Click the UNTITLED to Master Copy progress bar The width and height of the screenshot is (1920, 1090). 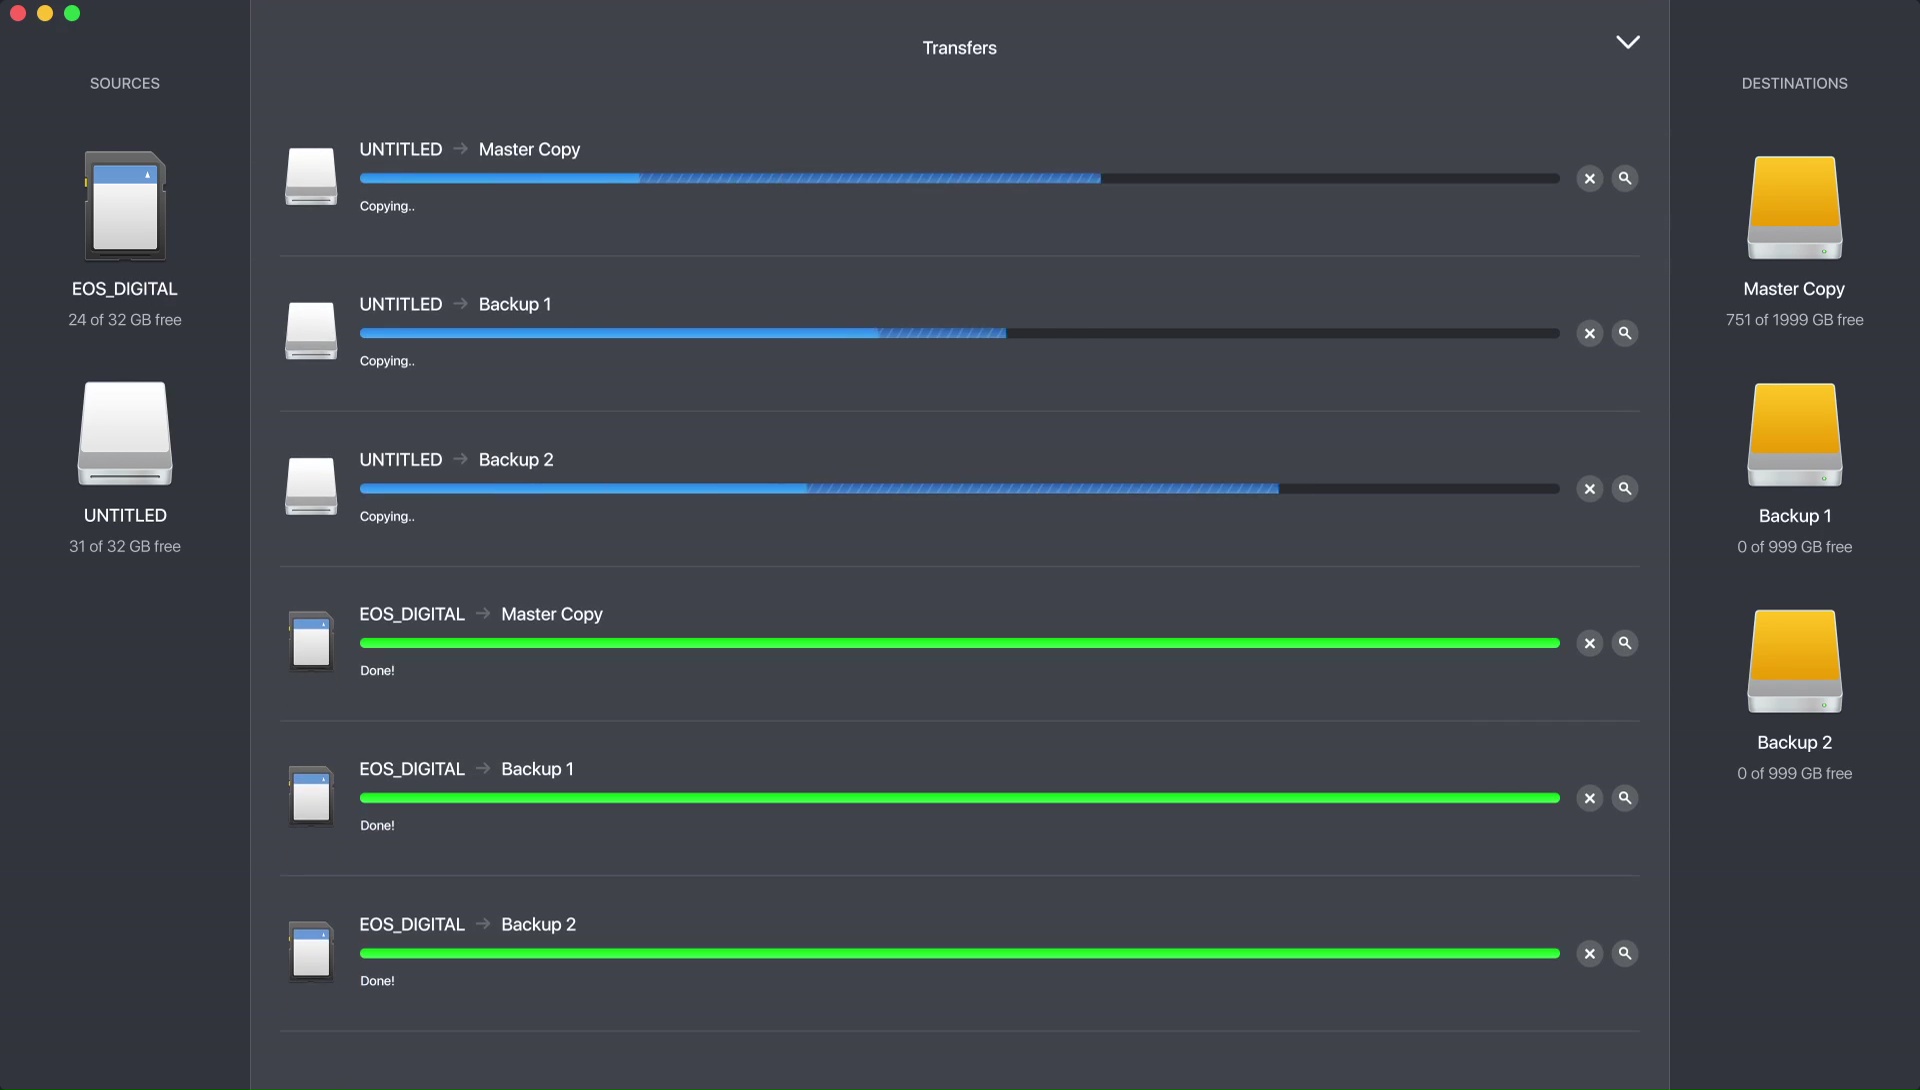[959, 178]
